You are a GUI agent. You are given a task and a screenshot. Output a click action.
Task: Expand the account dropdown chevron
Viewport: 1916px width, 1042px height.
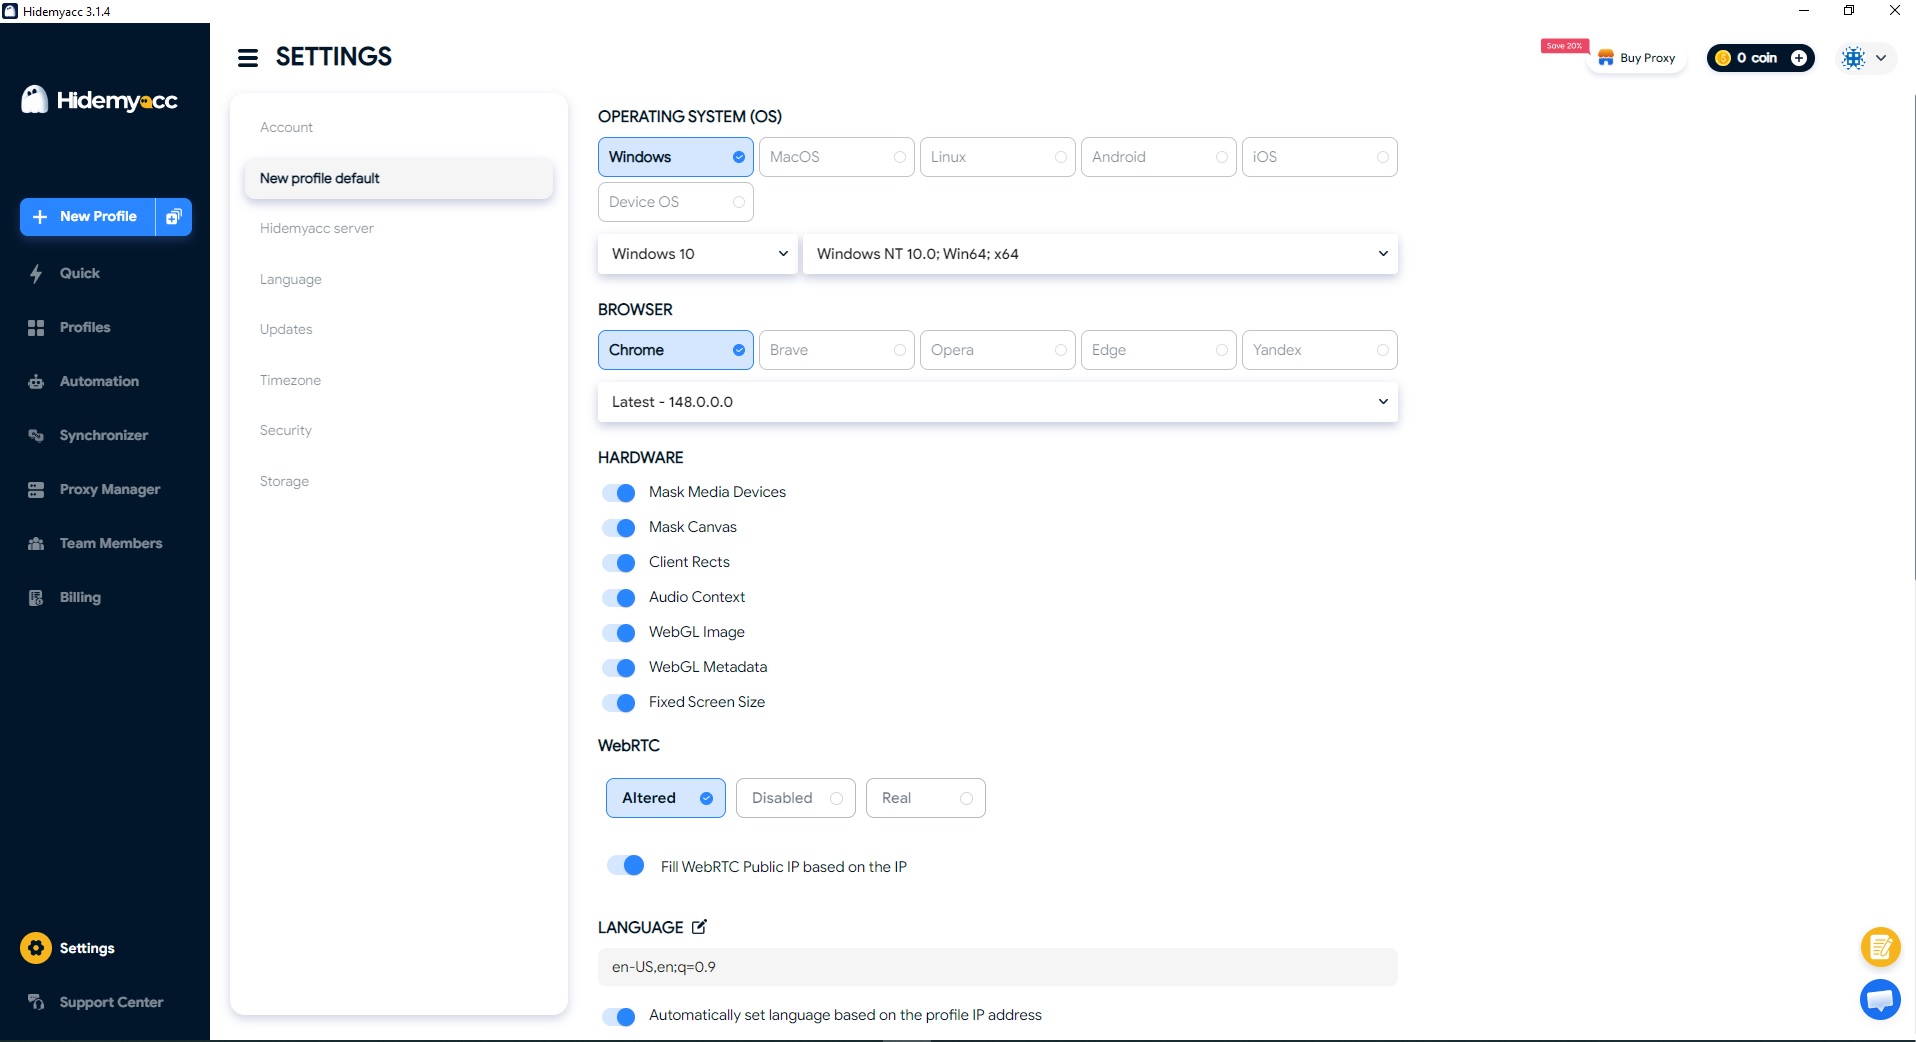[x=1881, y=58]
